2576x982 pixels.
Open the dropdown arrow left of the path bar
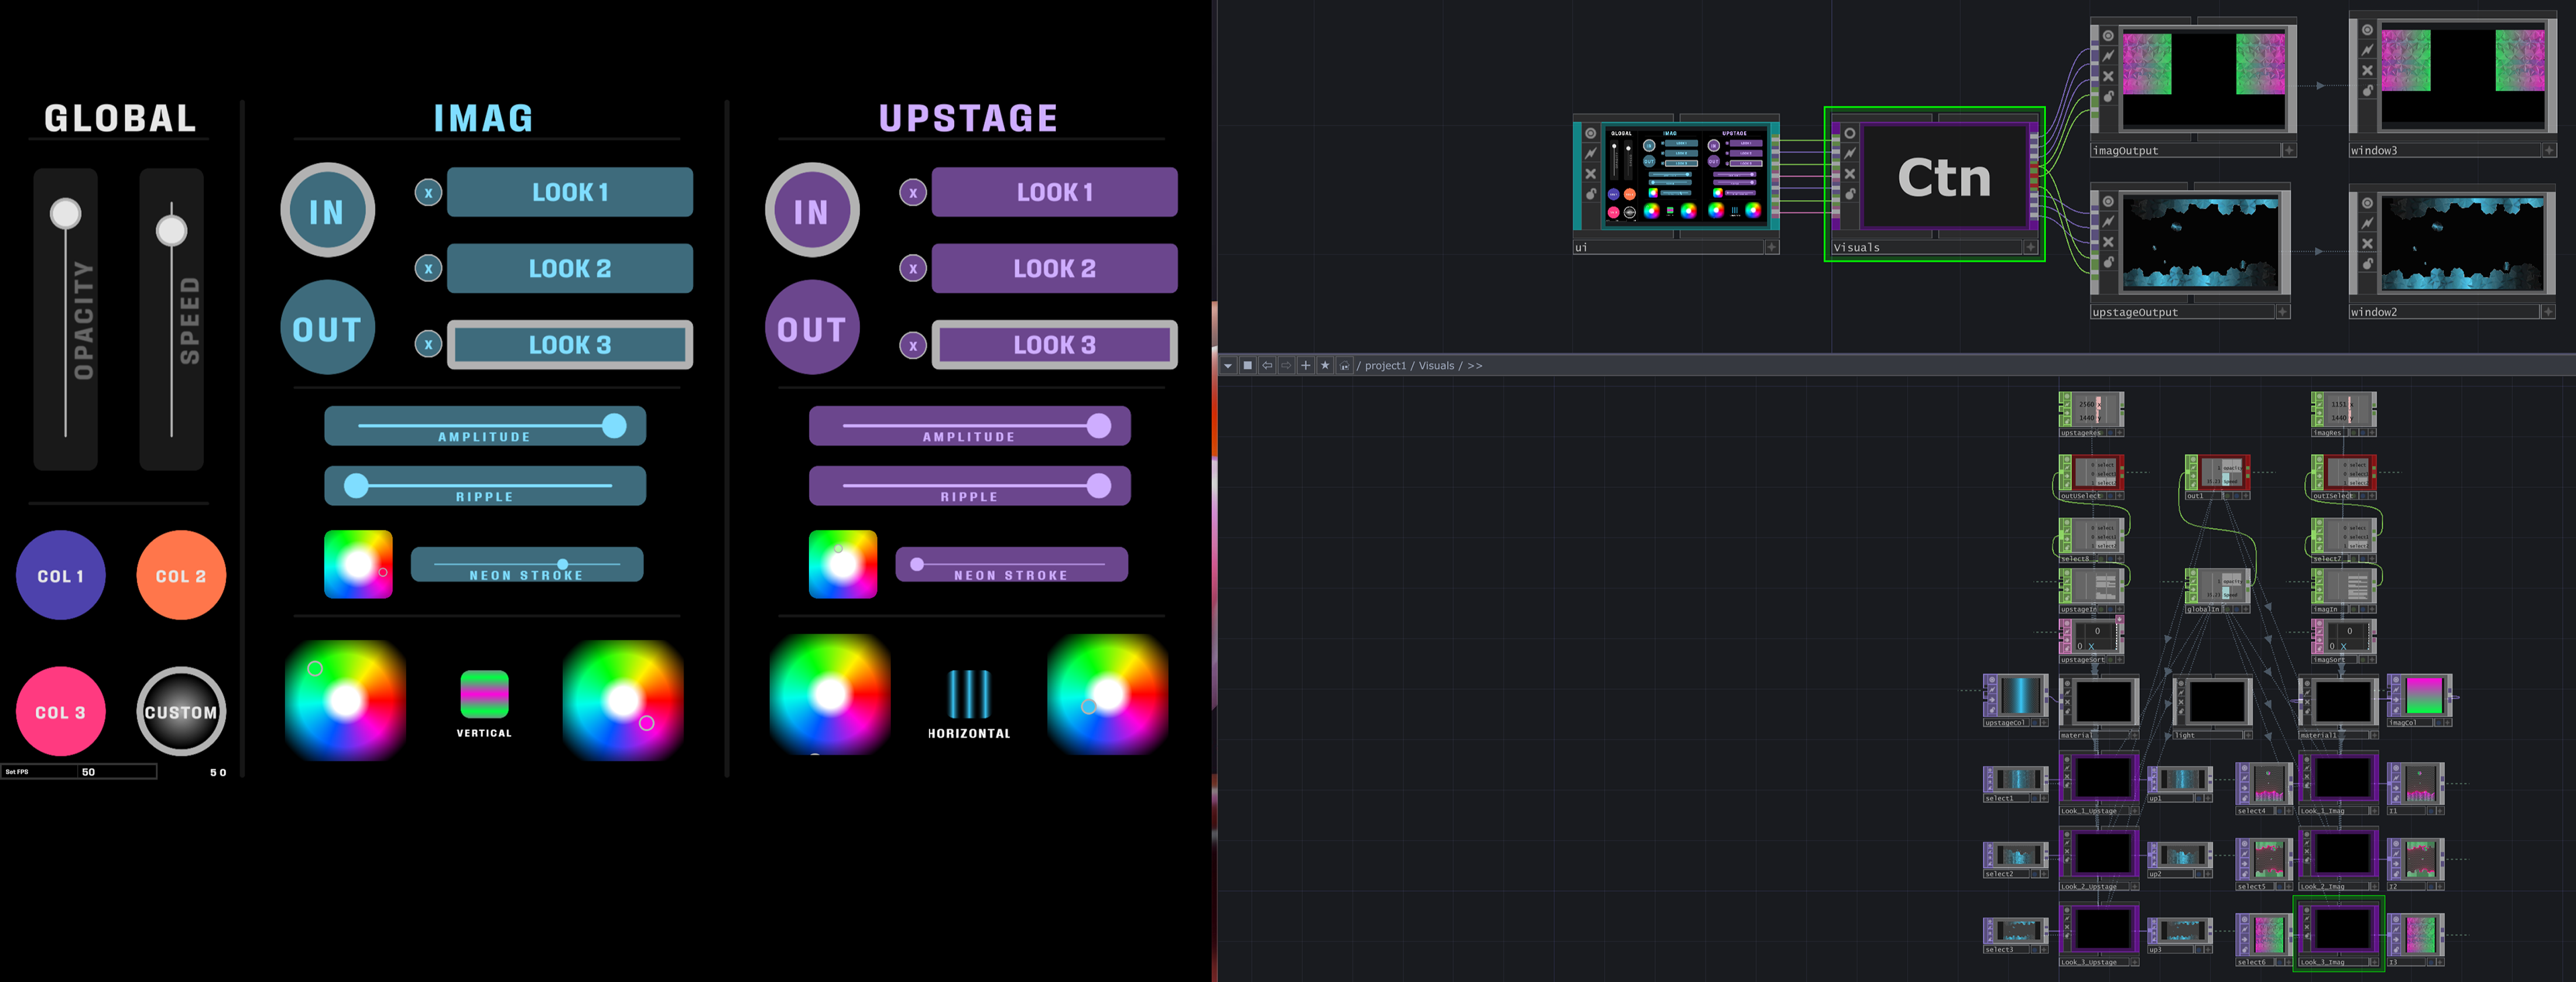coord(1229,365)
